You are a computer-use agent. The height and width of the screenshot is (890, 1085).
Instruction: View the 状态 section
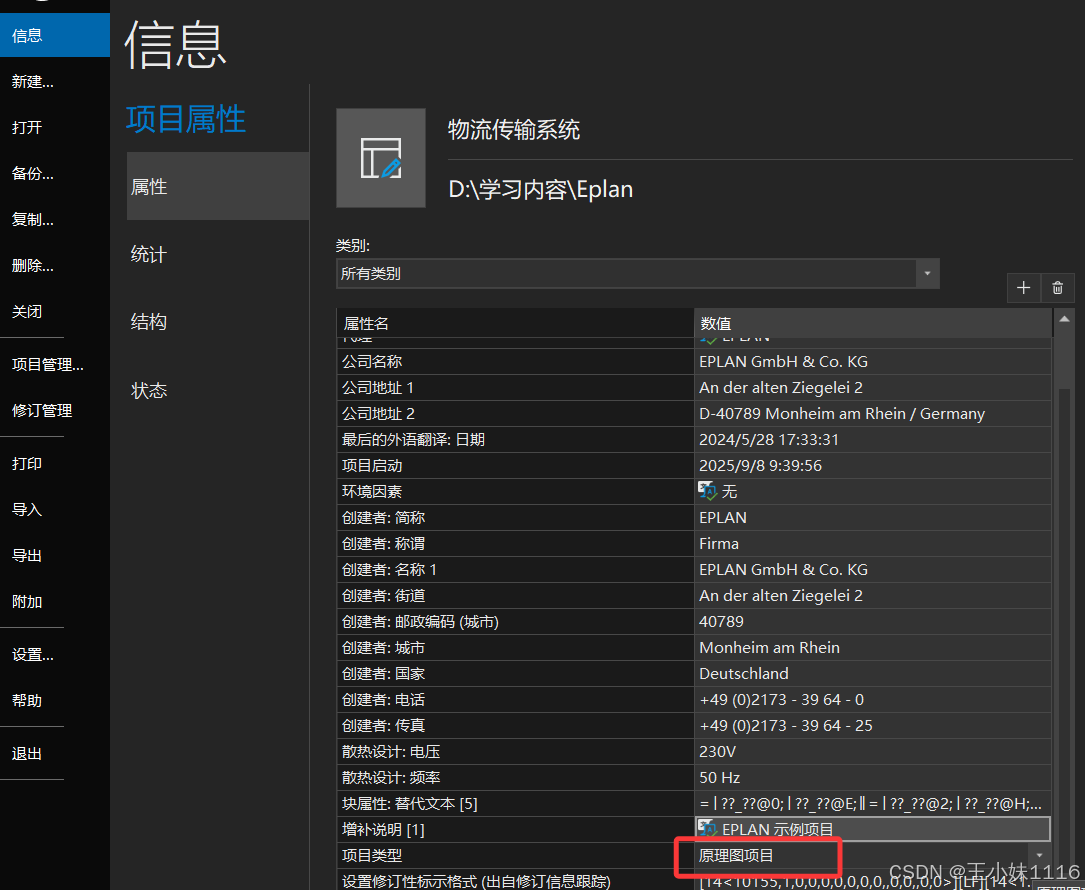147,390
